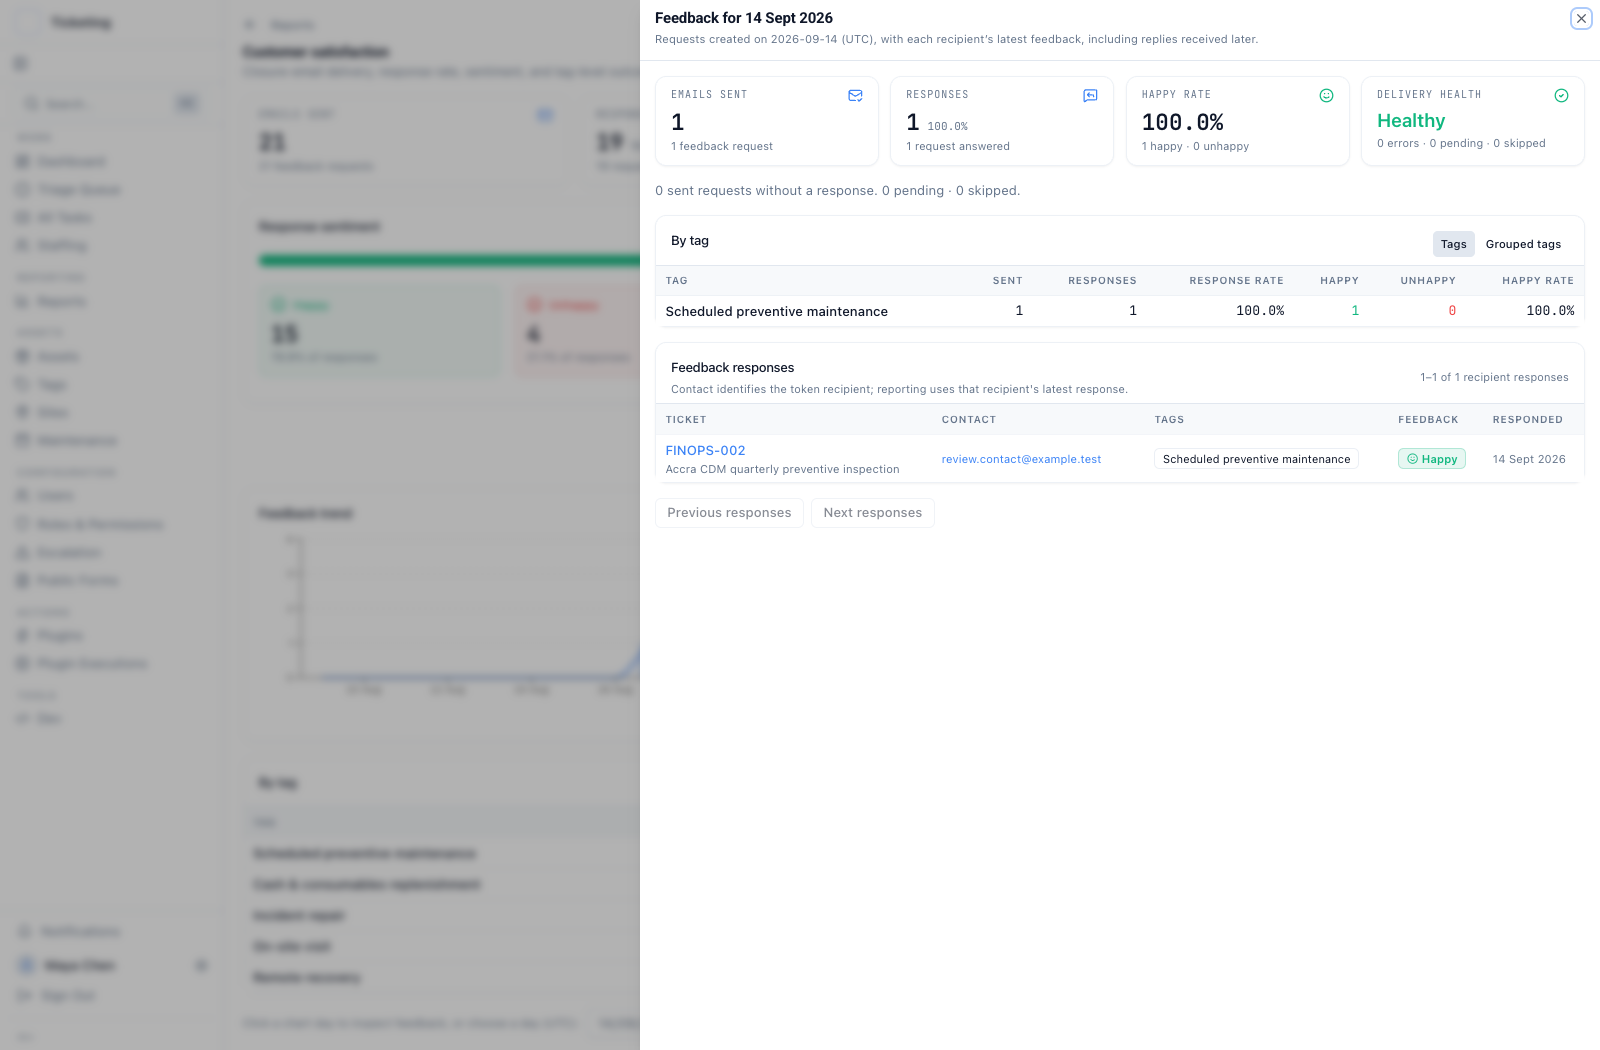Click the Happy feedback badge
This screenshot has width=1600, height=1050.
[1432, 459]
